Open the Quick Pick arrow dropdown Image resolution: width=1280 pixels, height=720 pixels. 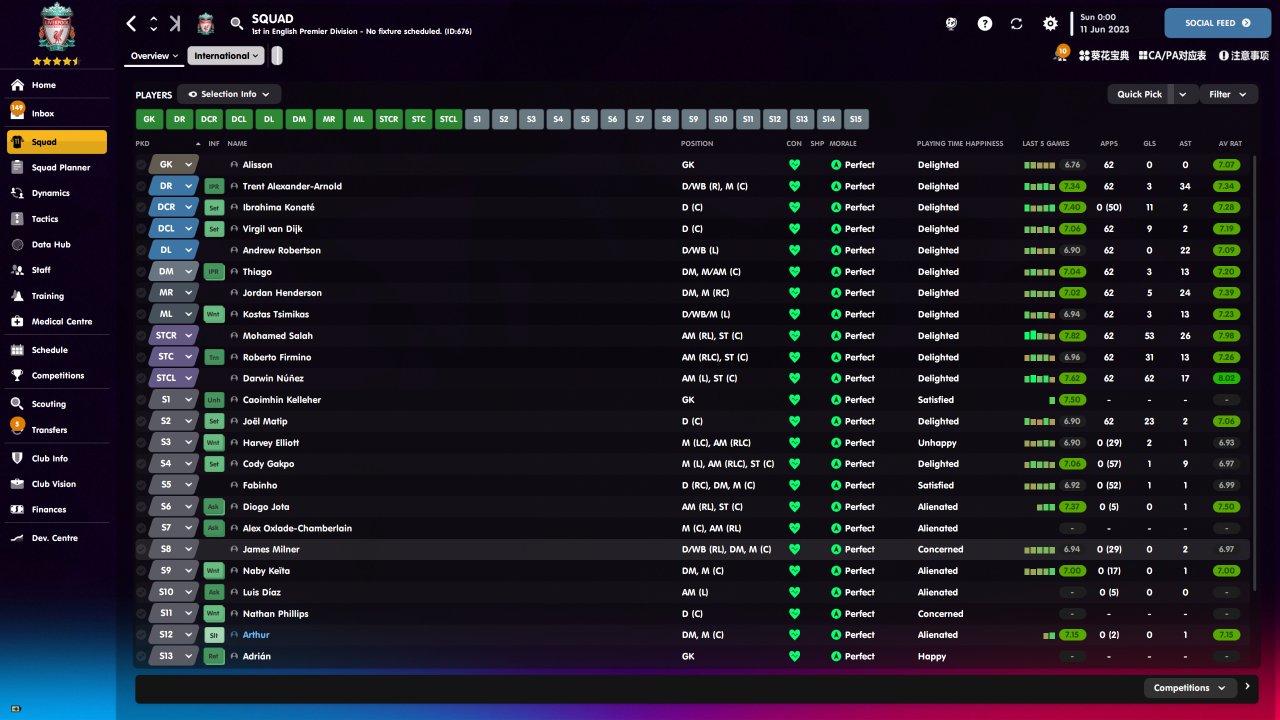1185,94
